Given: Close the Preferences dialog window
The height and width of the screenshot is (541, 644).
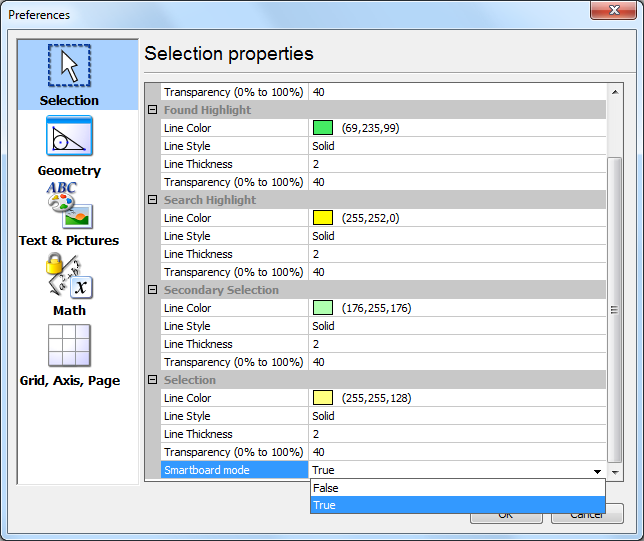Looking at the screenshot, I should pyautogui.click(x=616, y=14).
